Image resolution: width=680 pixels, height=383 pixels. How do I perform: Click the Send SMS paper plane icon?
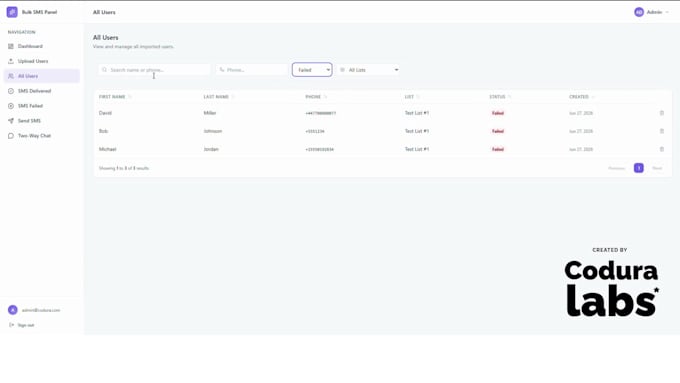(x=11, y=121)
